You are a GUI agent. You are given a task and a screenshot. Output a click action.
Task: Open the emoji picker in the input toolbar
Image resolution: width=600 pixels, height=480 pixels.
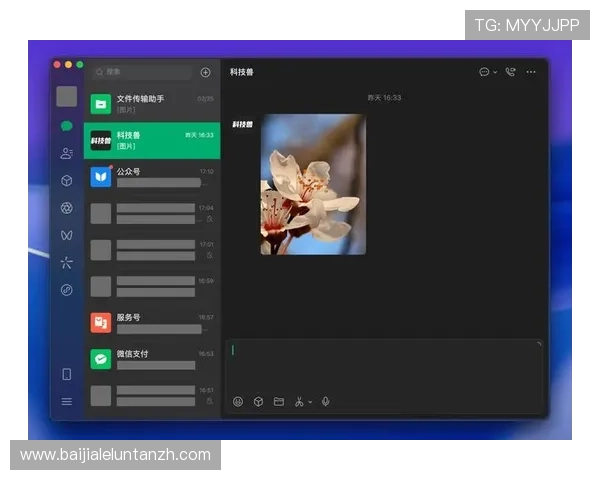pos(238,401)
